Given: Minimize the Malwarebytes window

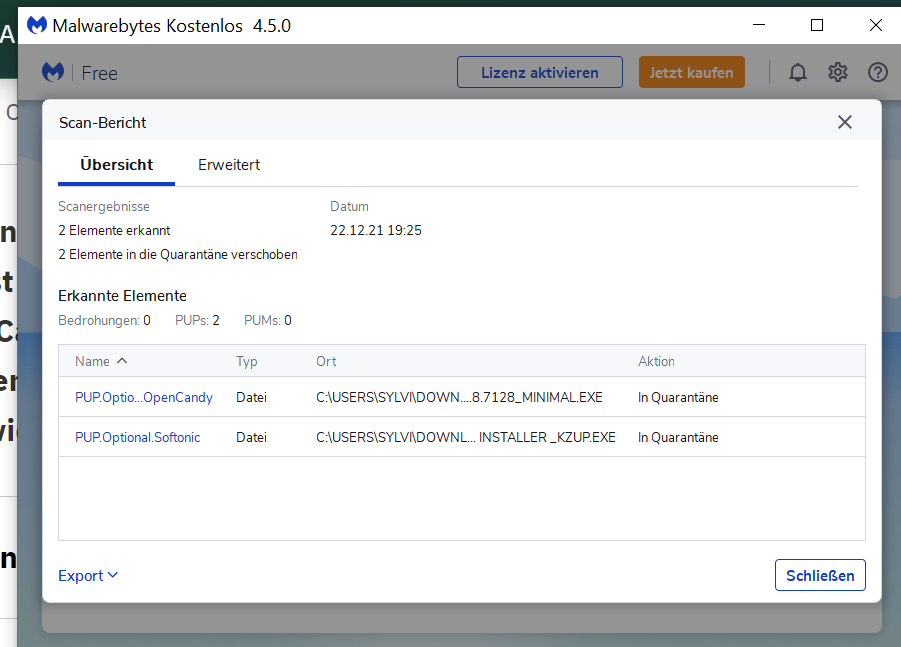Looking at the screenshot, I should [759, 25].
